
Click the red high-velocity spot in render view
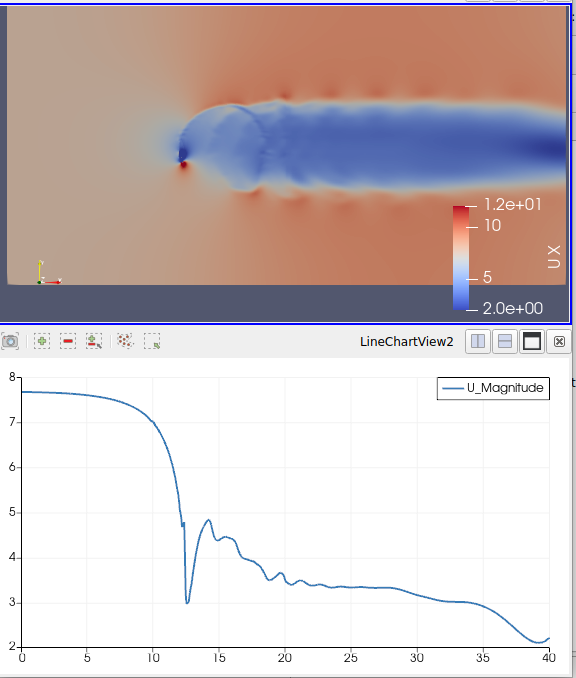pos(184,165)
